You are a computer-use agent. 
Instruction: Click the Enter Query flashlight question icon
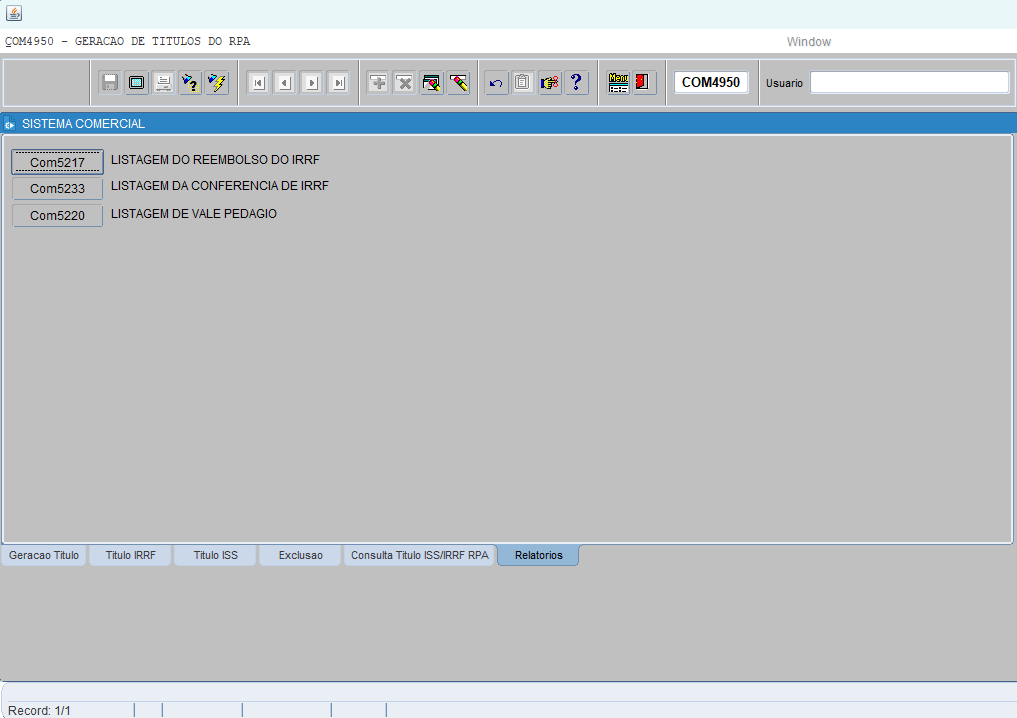tap(190, 83)
